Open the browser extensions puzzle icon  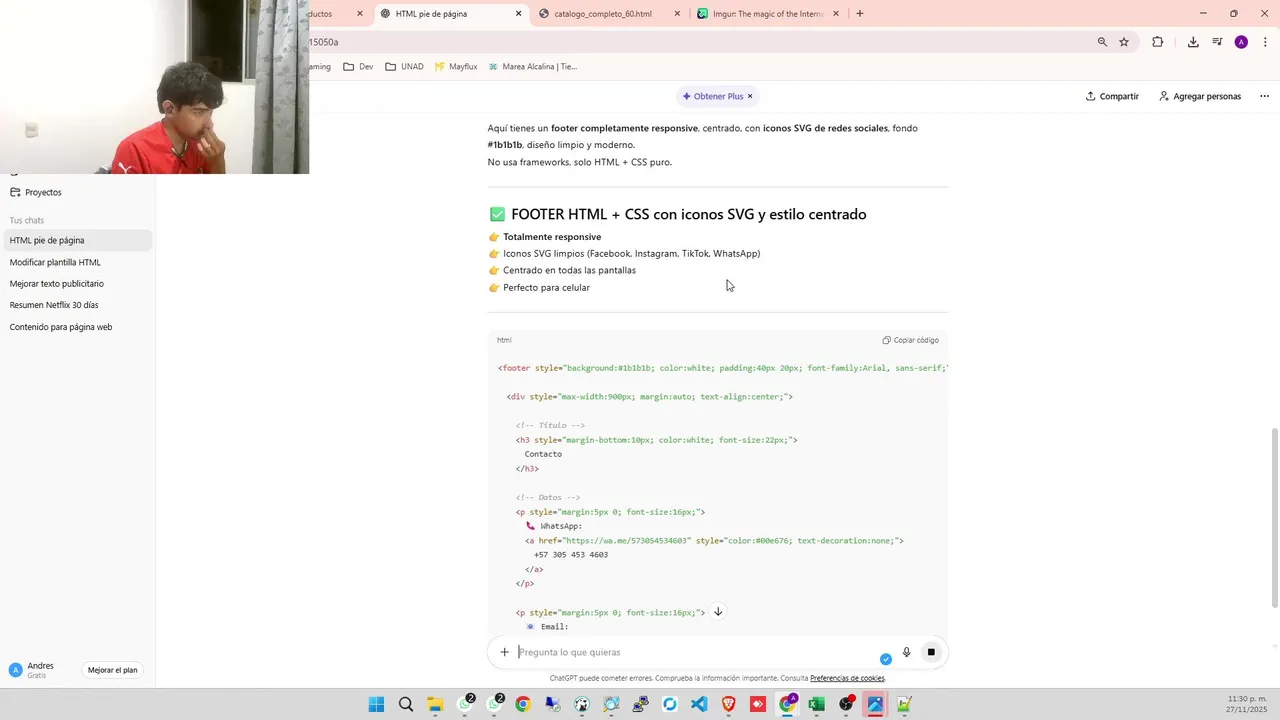(1157, 42)
